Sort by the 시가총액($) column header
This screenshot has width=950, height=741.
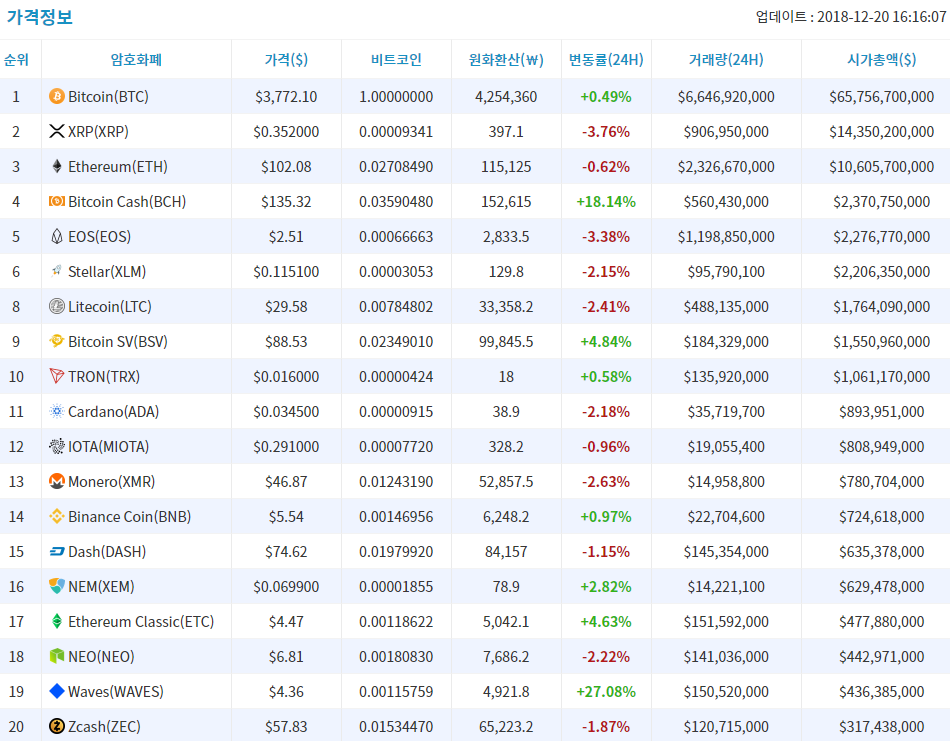[x=882, y=59]
